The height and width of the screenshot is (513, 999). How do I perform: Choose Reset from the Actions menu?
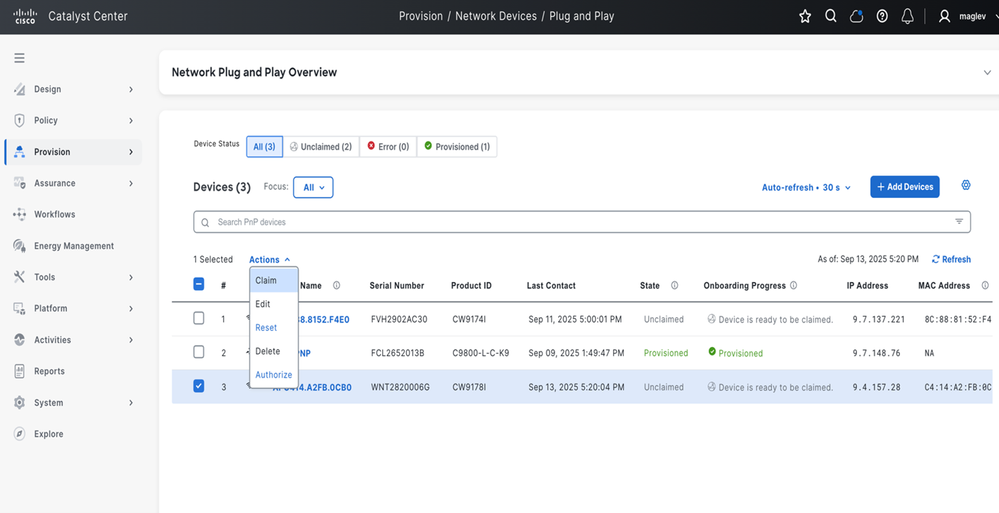point(274,328)
